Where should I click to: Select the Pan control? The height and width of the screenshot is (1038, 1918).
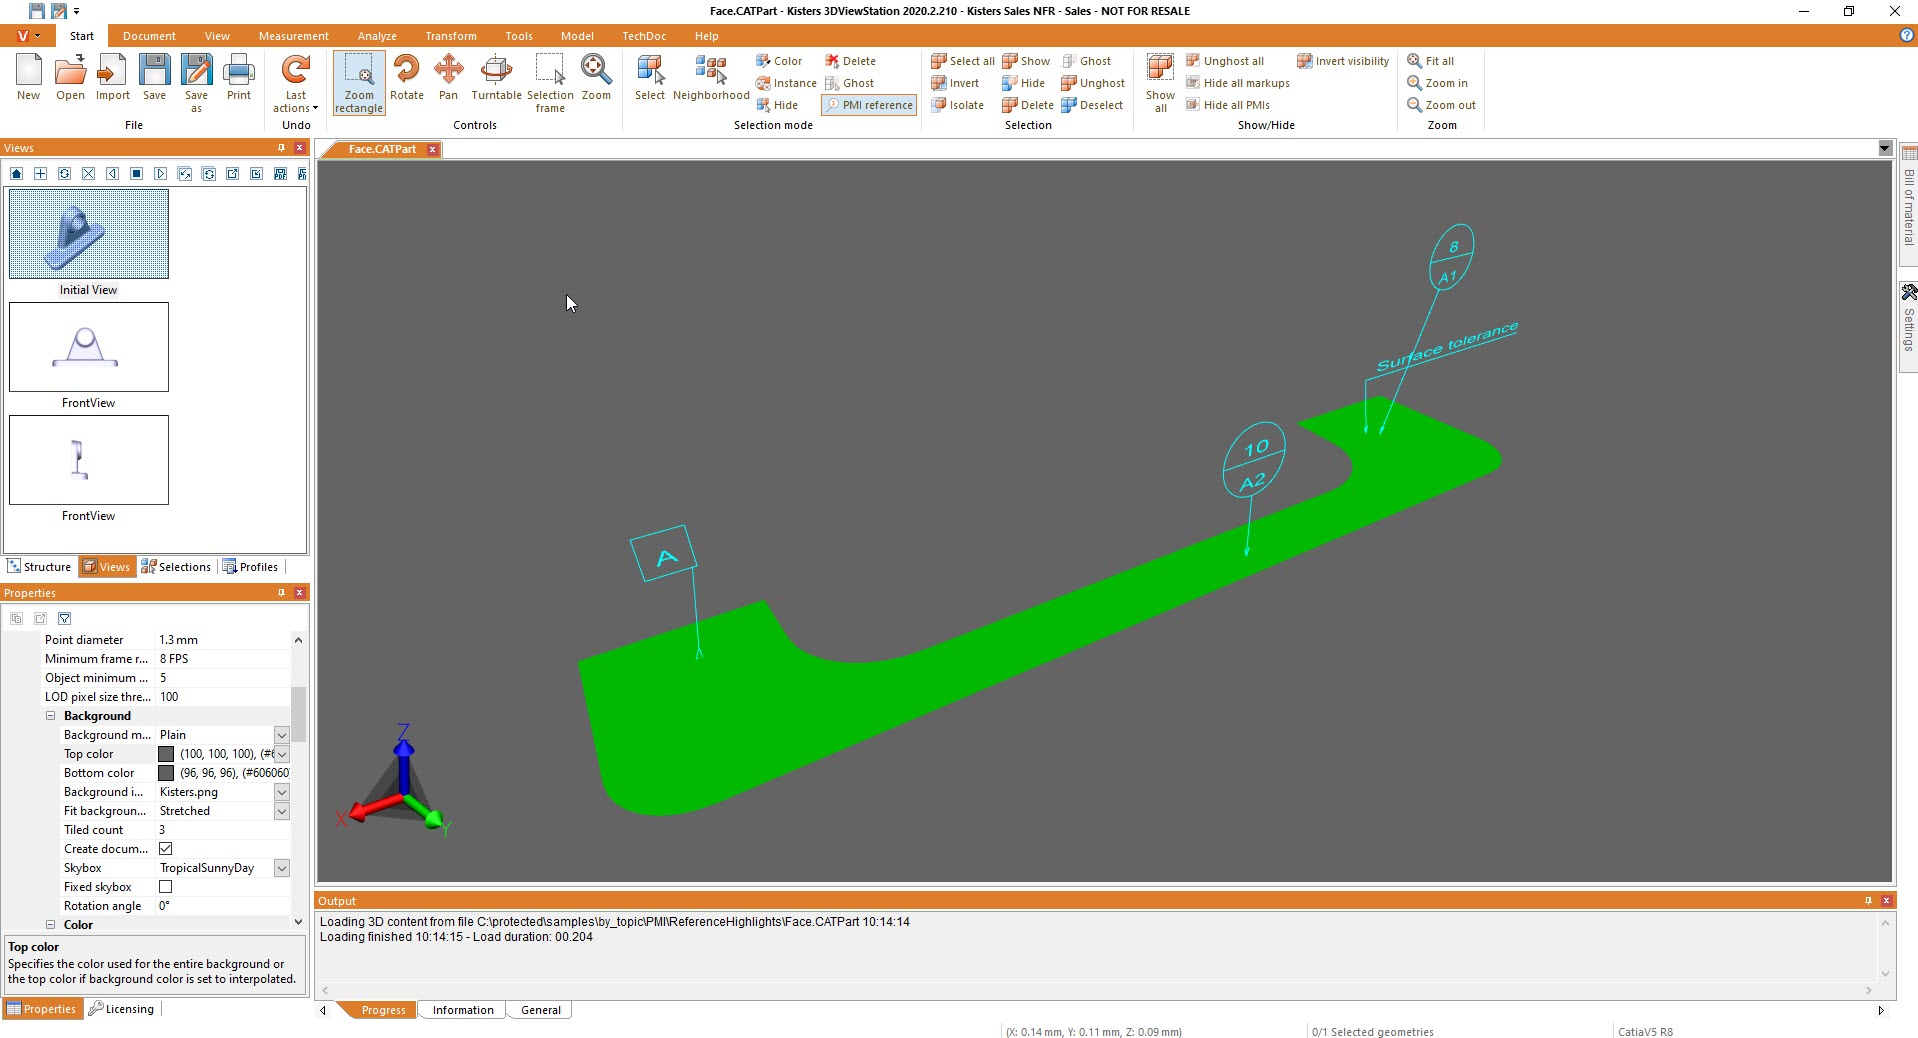[x=448, y=78]
